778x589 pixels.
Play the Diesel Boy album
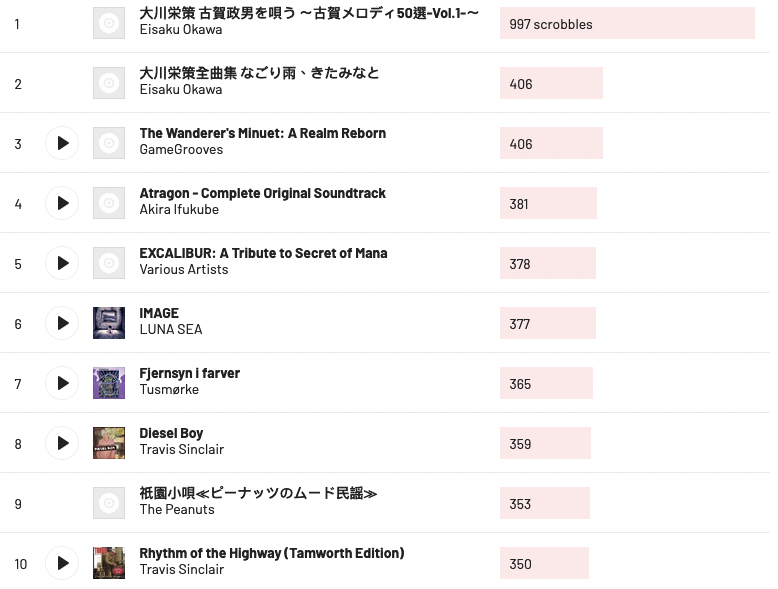coord(62,443)
